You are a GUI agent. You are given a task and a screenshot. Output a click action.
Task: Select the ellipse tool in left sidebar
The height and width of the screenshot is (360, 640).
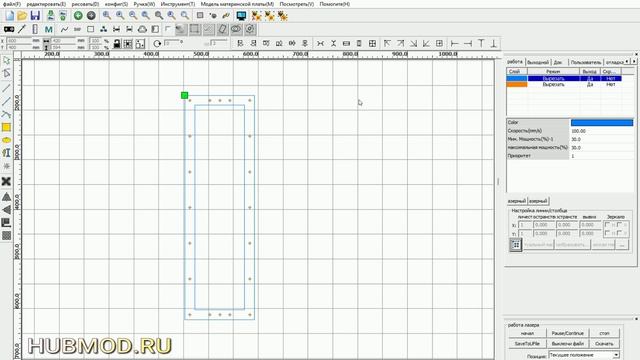[x=6, y=140]
